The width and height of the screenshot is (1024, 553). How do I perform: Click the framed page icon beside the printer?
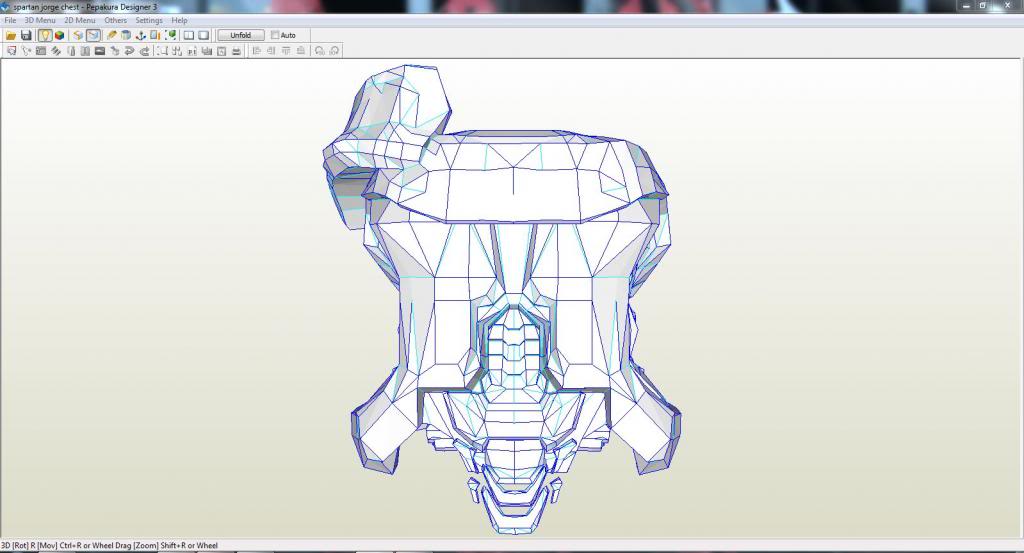click(221, 51)
